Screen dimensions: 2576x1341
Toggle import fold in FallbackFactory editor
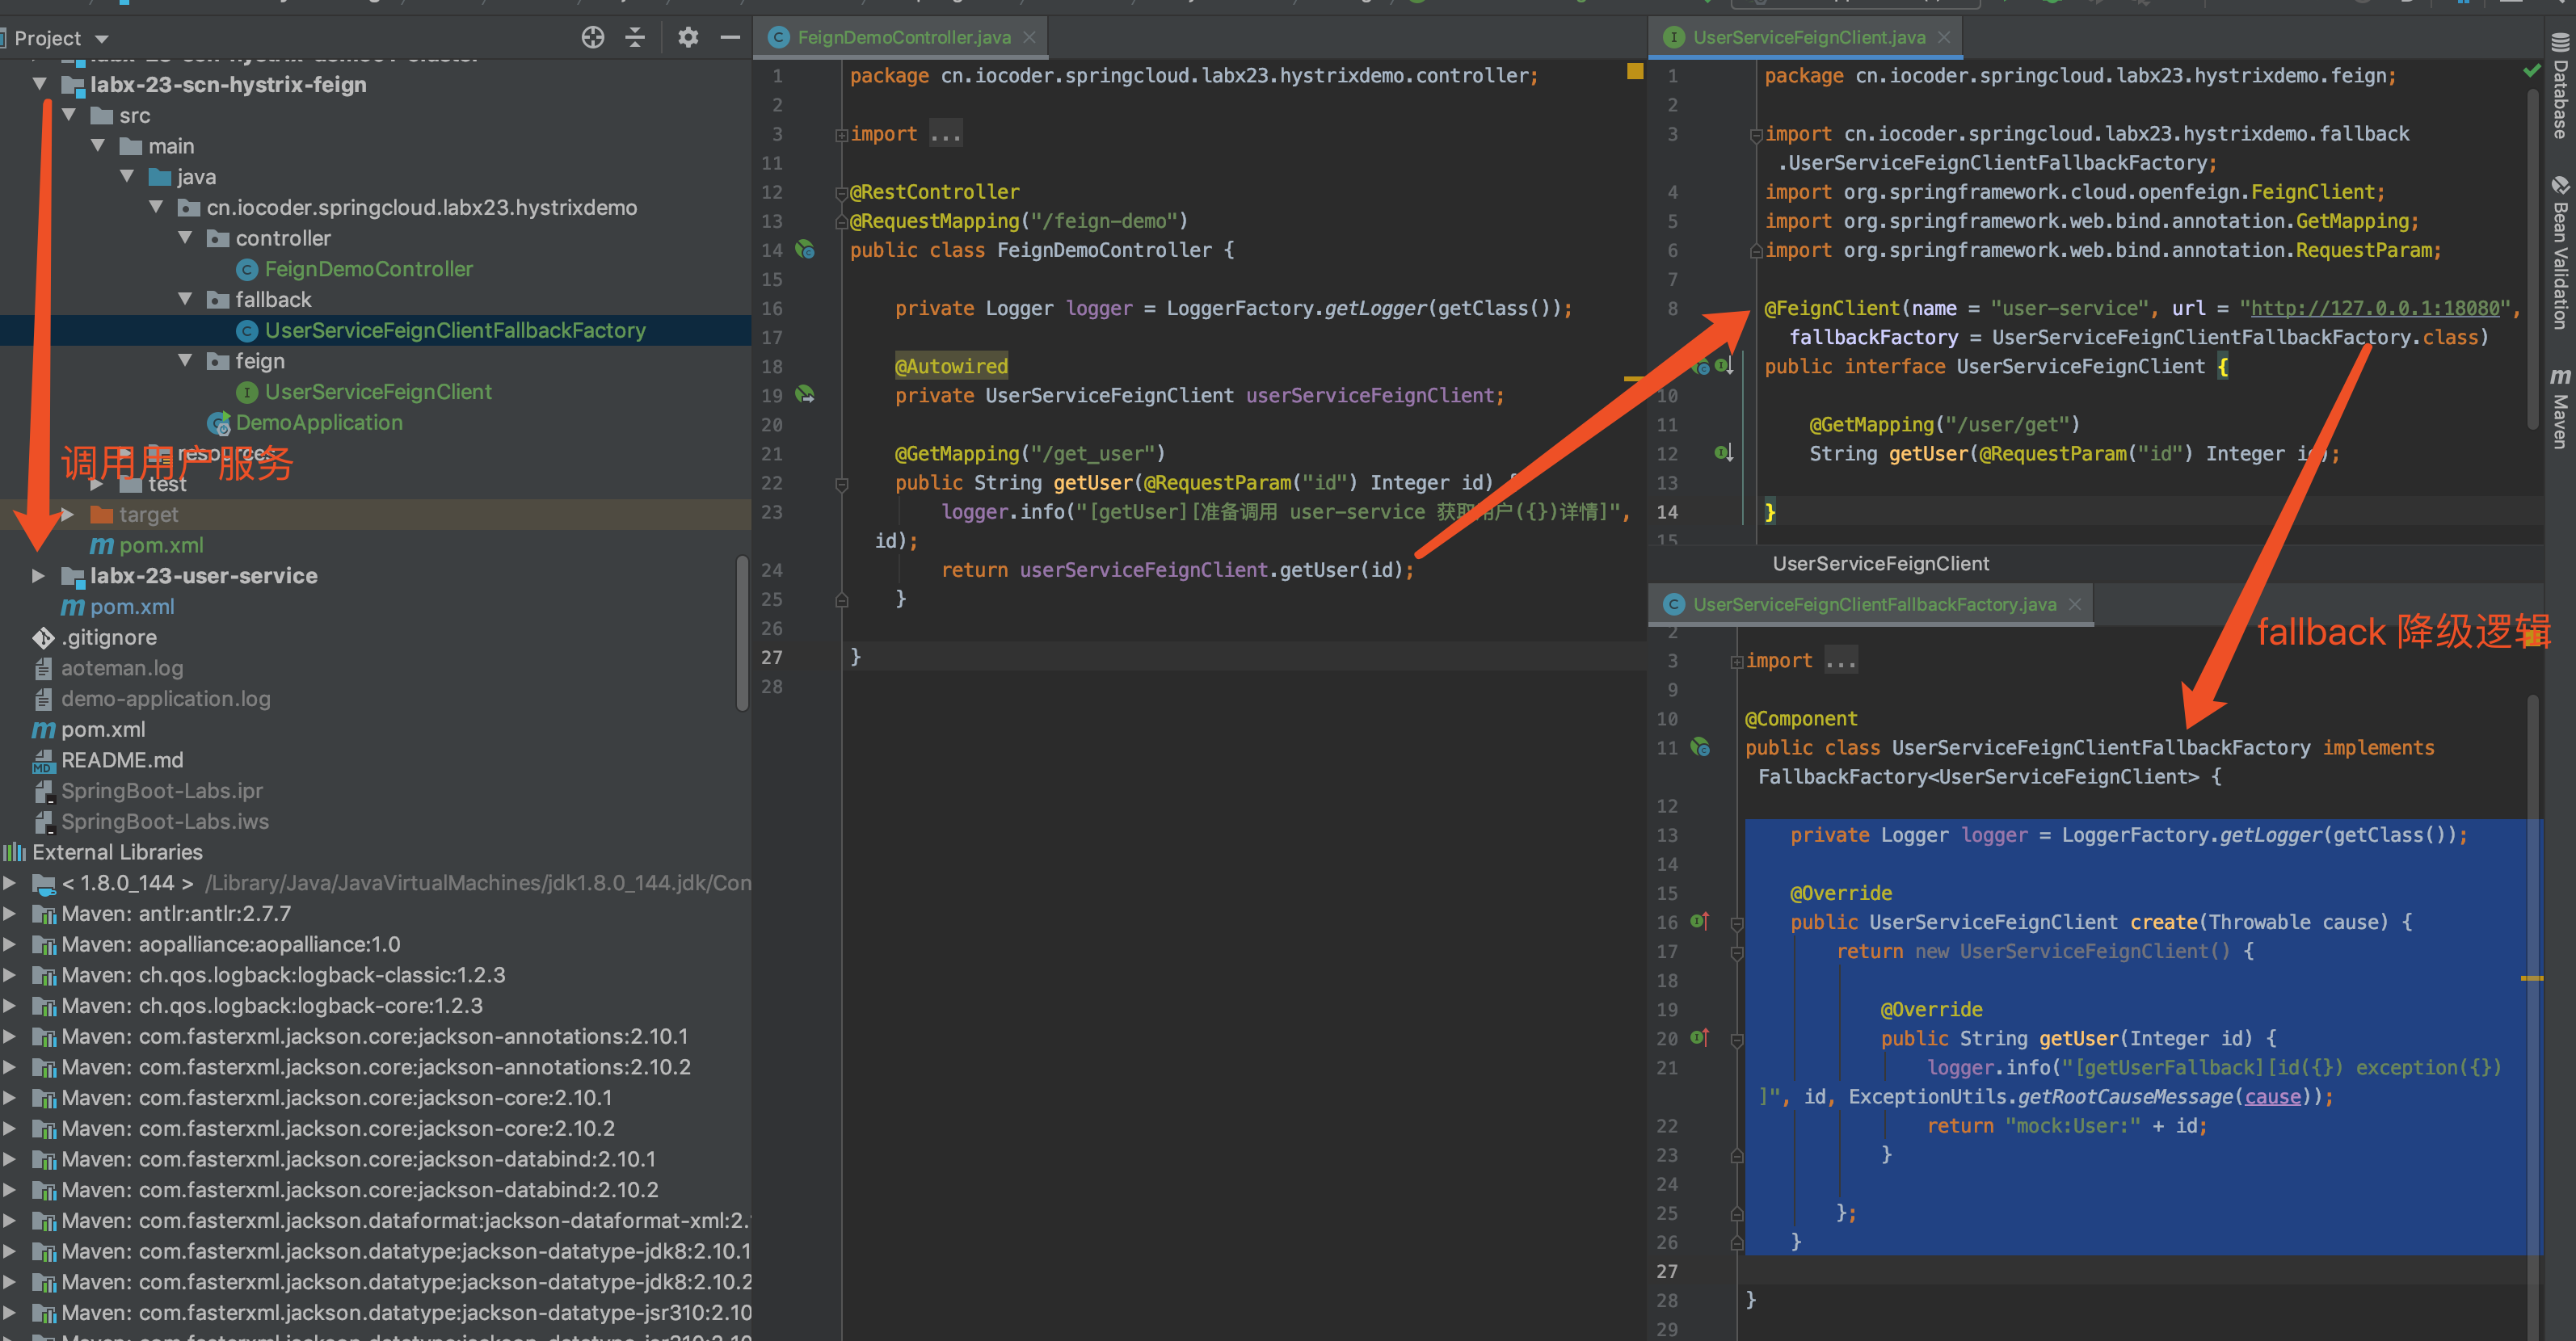1737,661
